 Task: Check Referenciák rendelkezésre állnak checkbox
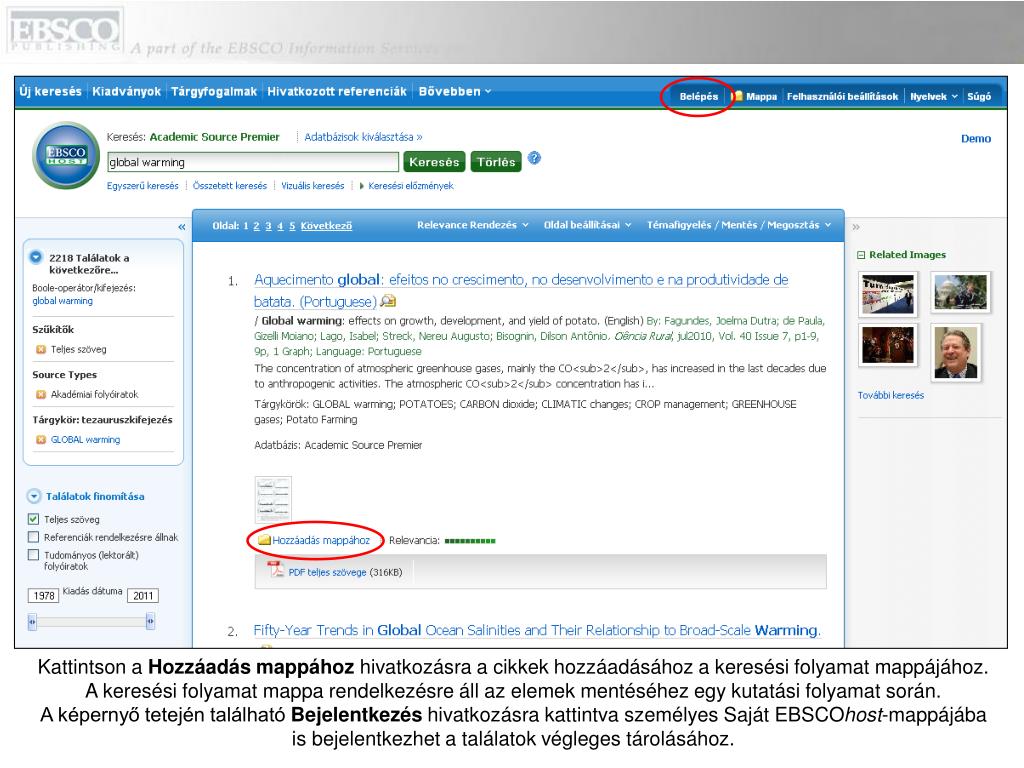[x=33, y=537]
